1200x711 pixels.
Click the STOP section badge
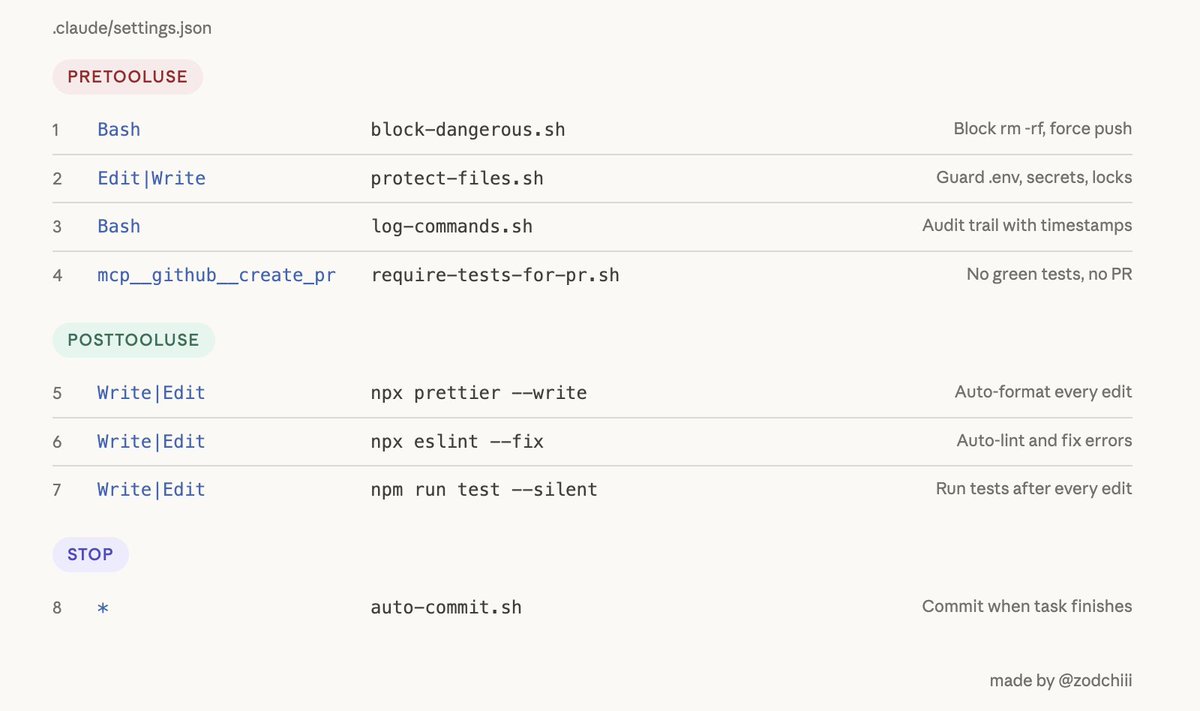tap(90, 555)
